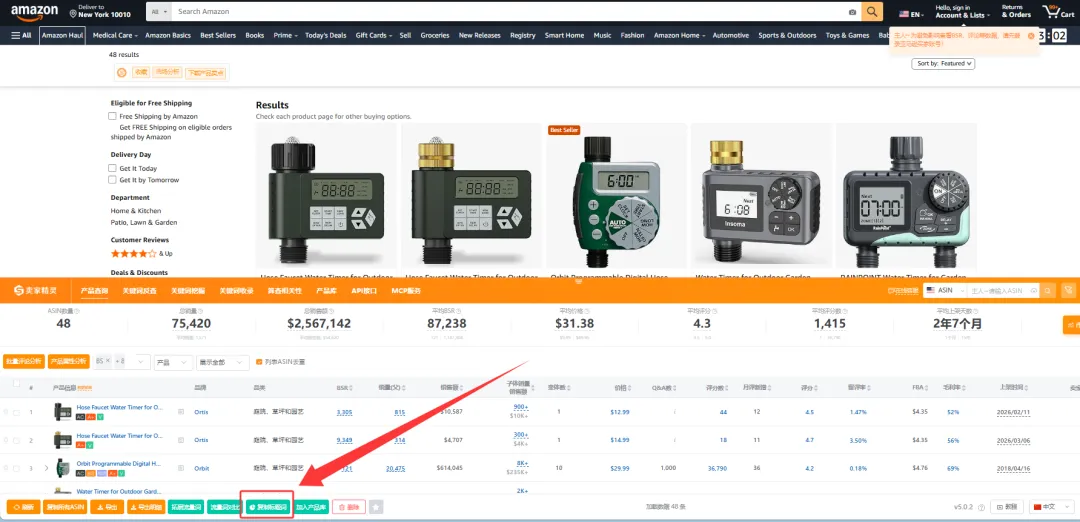Click the SellerSprite logo in orange bar

(x=36, y=291)
